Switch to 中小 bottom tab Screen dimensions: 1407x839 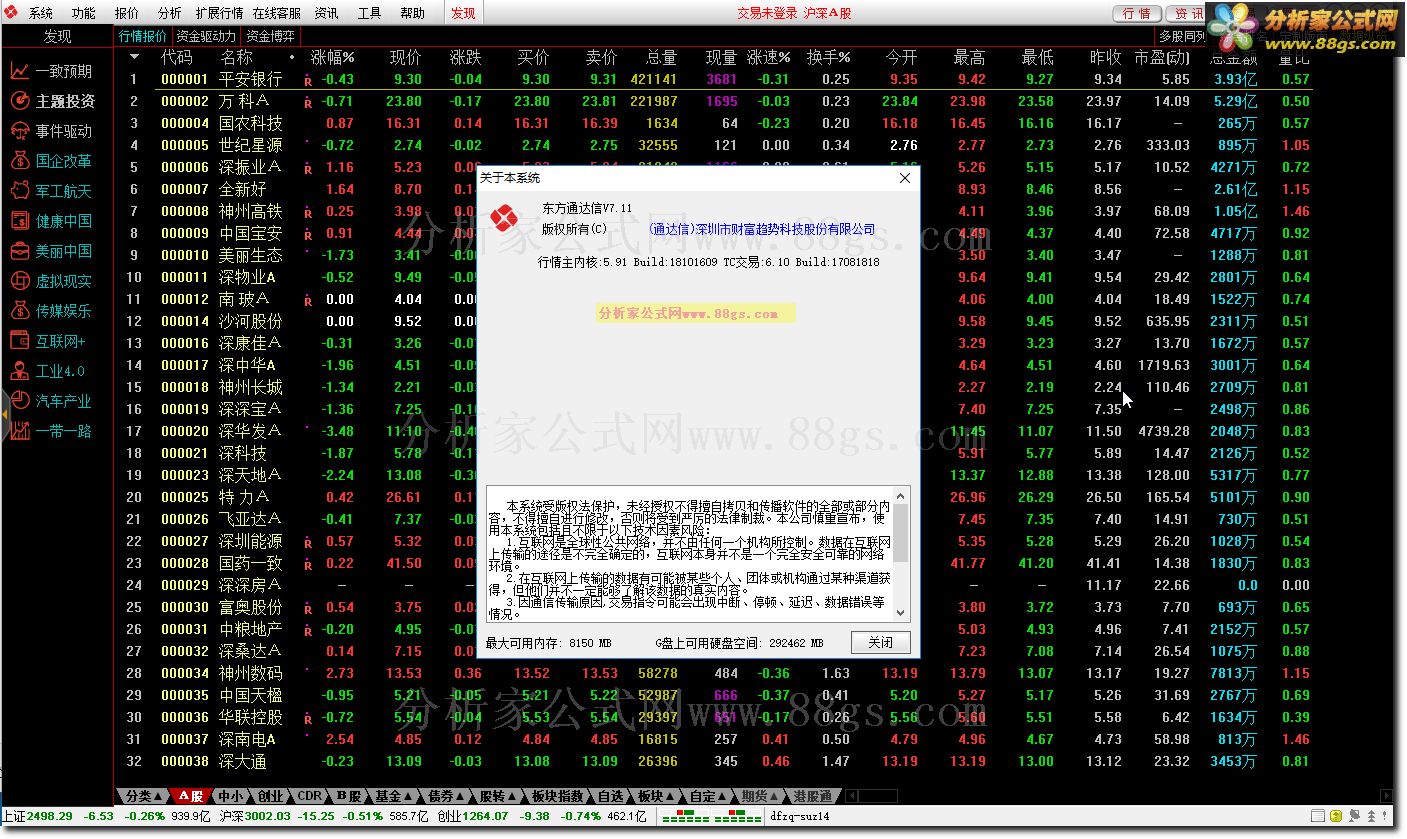click(x=230, y=796)
